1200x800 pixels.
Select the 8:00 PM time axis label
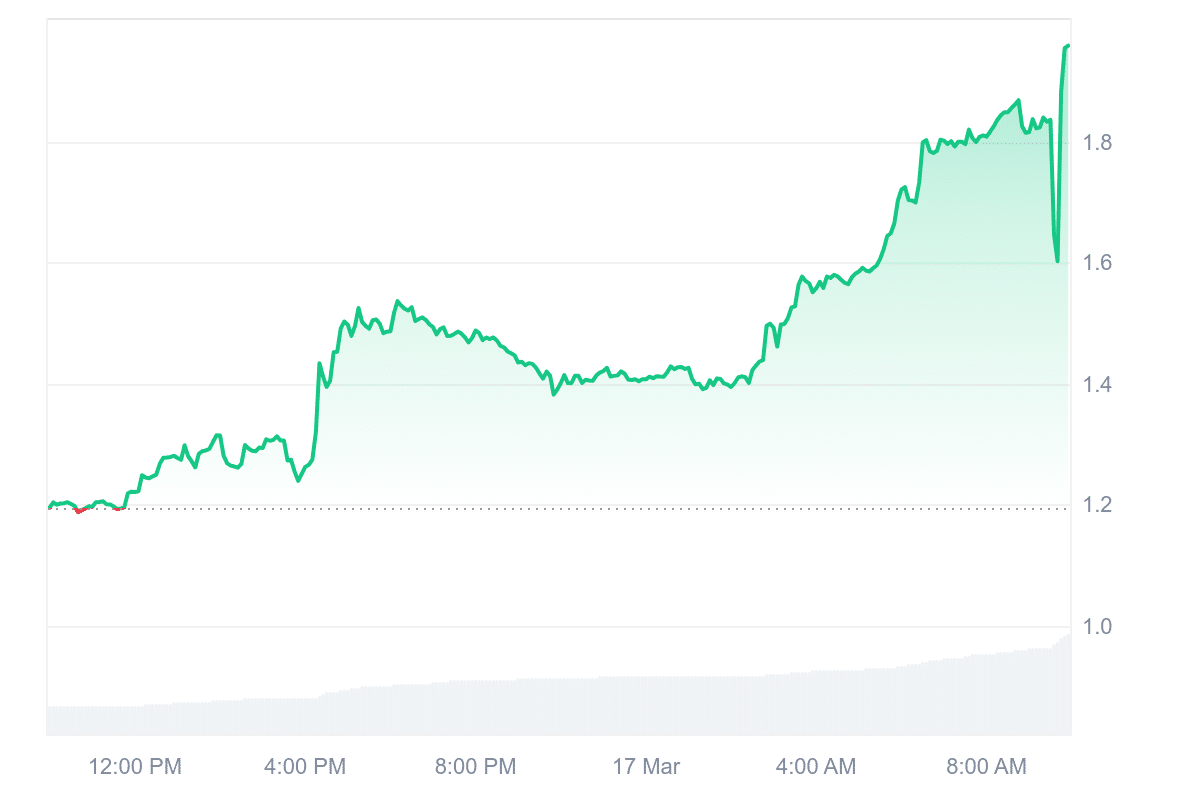pos(476,767)
